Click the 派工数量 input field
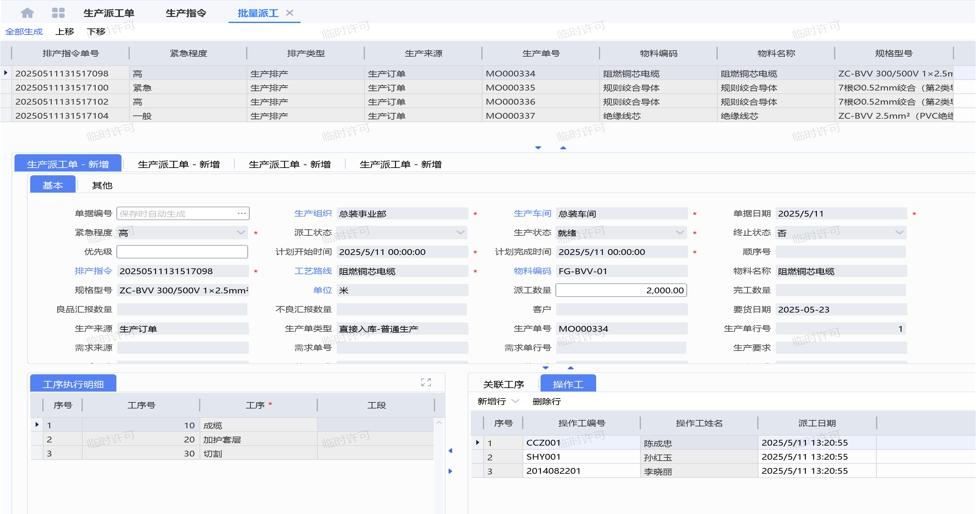 pyautogui.click(x=621, y=290)
